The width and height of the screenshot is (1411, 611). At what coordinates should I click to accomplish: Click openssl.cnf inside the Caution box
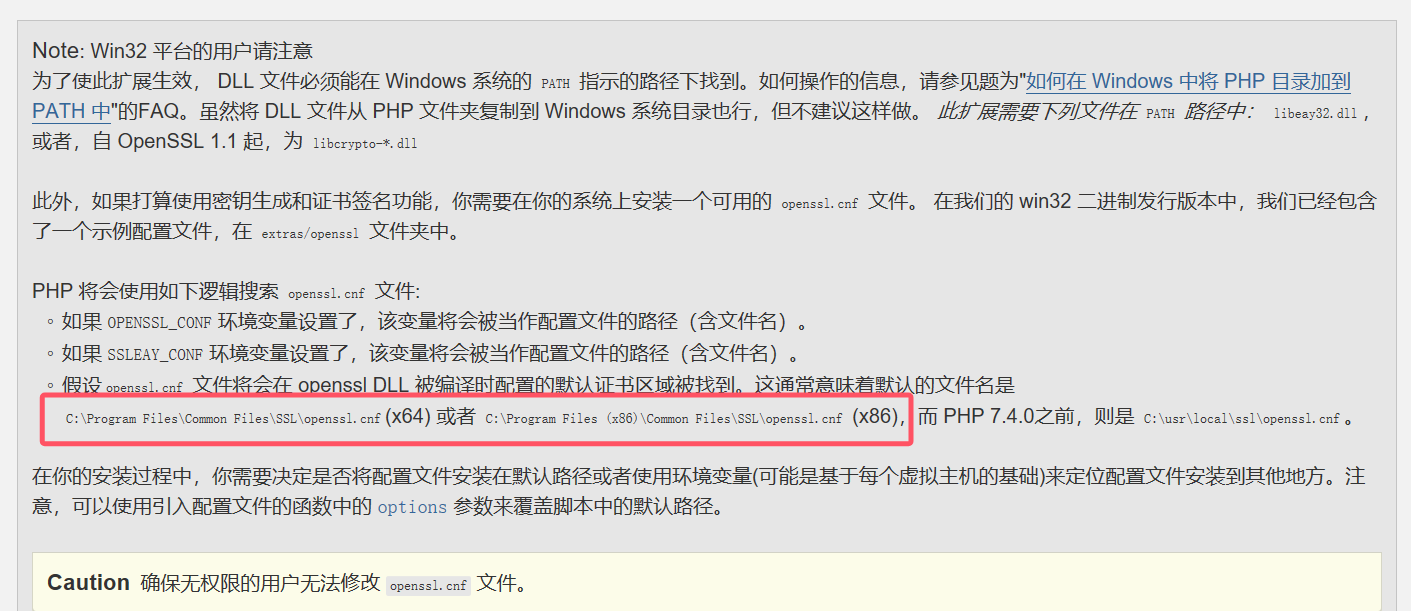pyautogui.click(x=428, y=585)
